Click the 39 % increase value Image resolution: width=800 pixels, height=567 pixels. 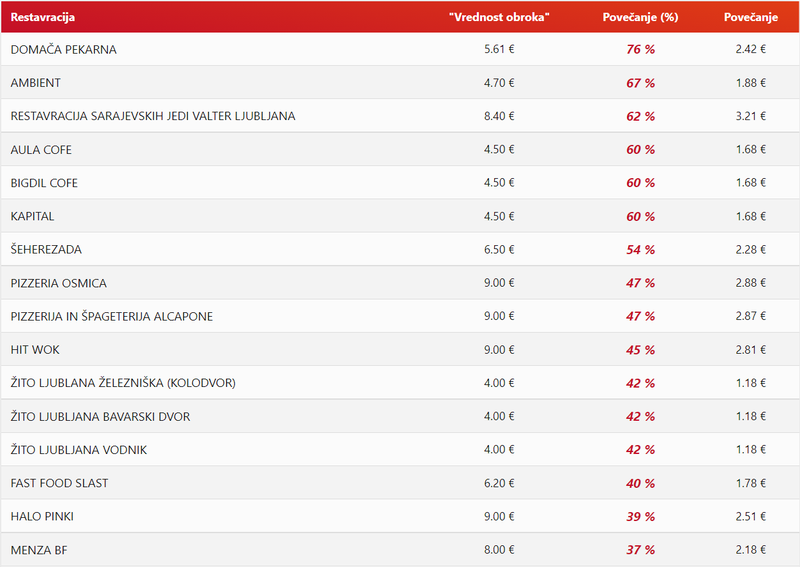pyautogui.click(x=640, y=516)
